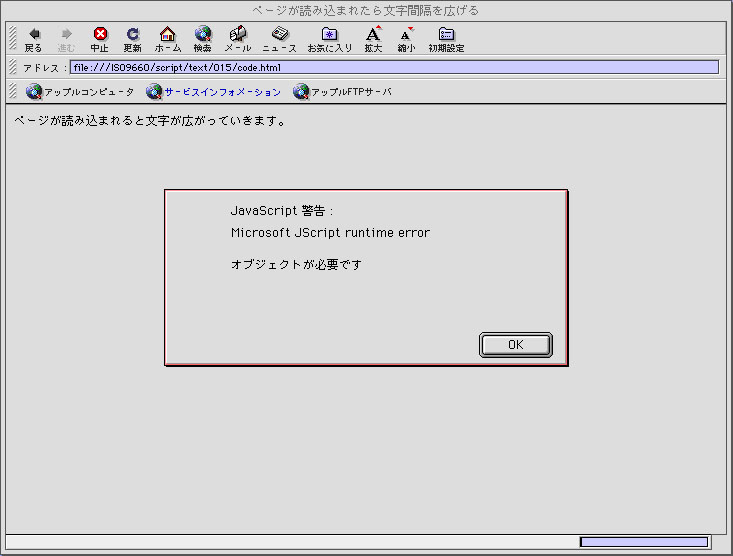Click the grip handle beside the アドレス bar
This screenshot has width=733, height=556.
pyautogui.click(x=13, y=68)
